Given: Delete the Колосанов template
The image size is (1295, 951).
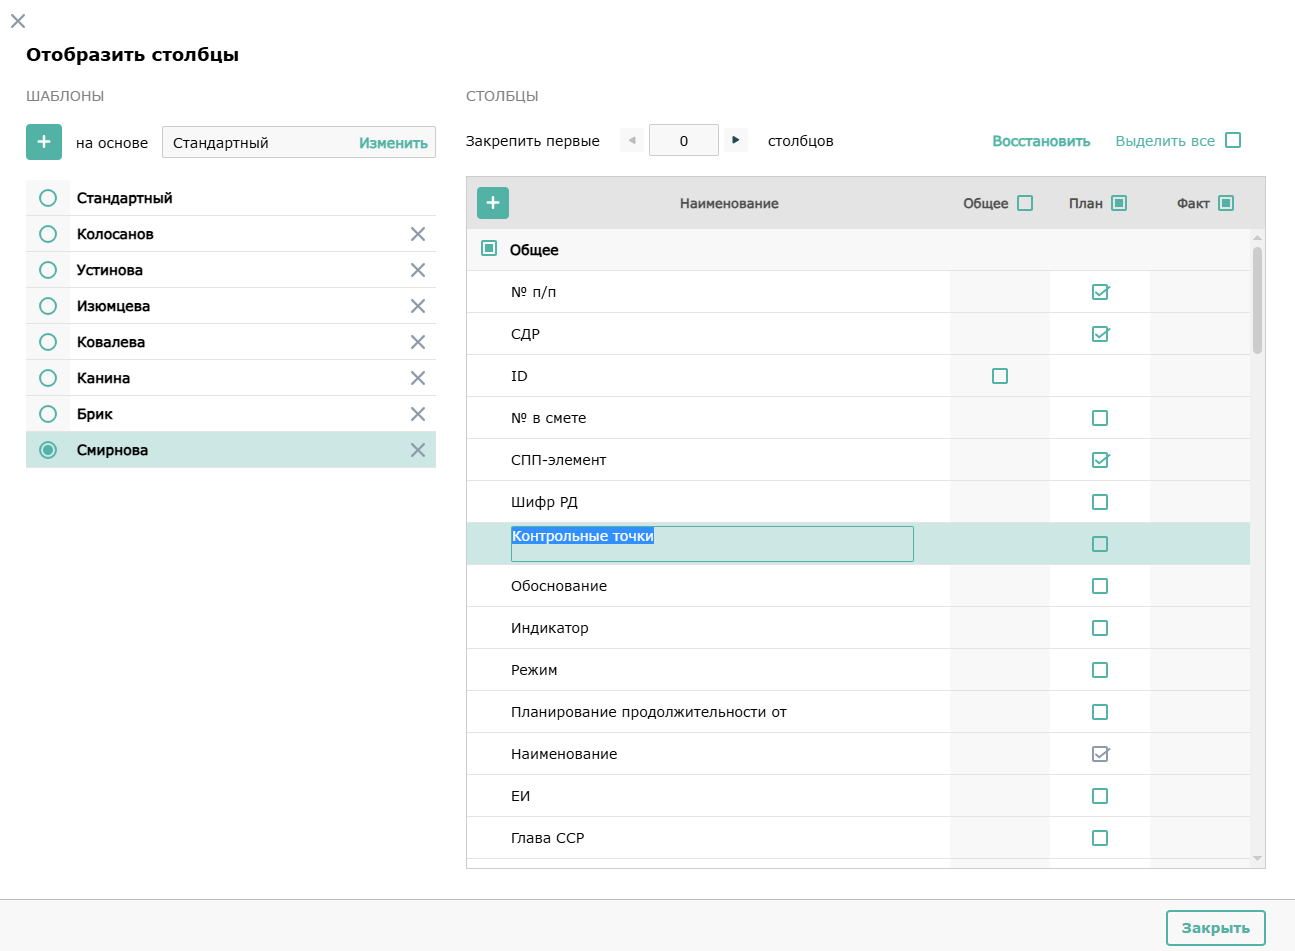Looking at the screenshot, I should coord(418,234).
